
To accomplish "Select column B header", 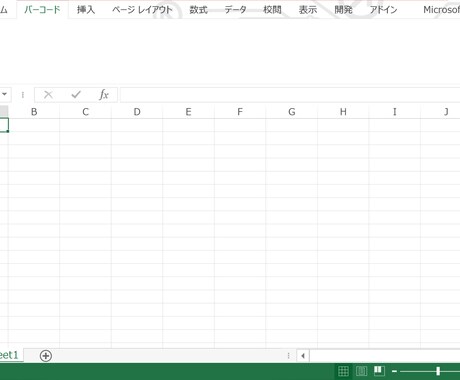I will 34,112.
